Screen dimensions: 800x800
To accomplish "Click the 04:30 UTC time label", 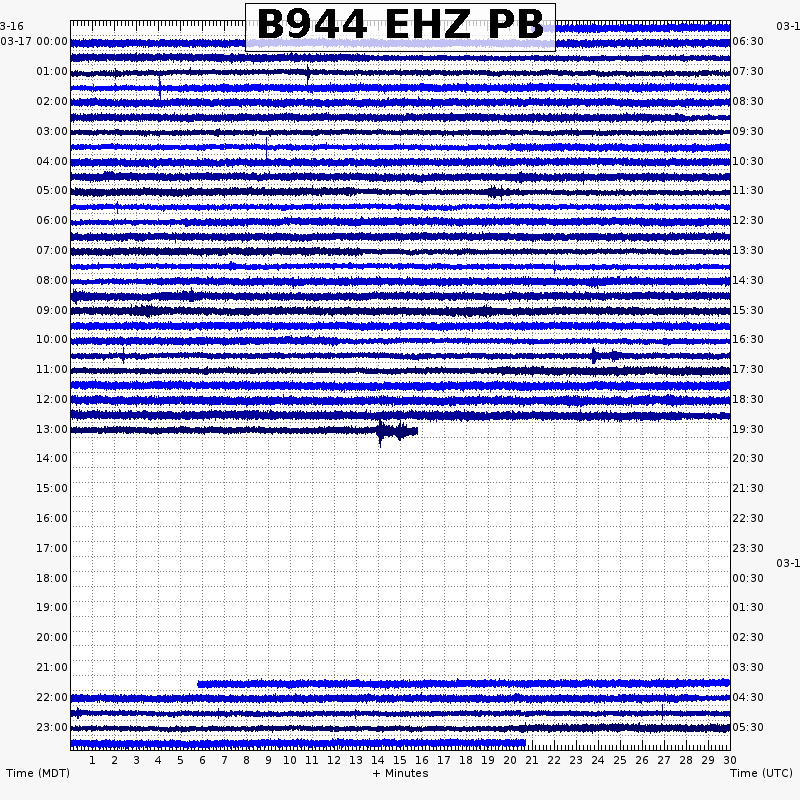I will tap(748, 697).
